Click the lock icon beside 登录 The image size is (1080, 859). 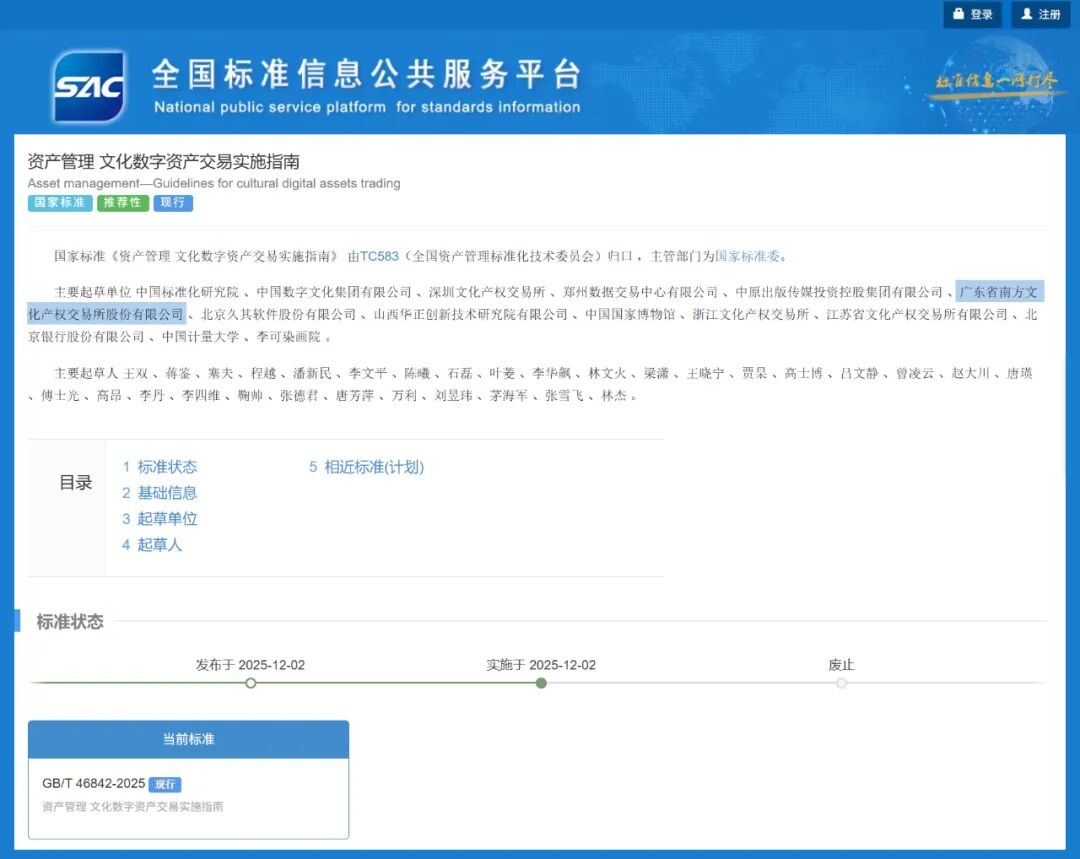pyautogui.click(x=958, y=14)
